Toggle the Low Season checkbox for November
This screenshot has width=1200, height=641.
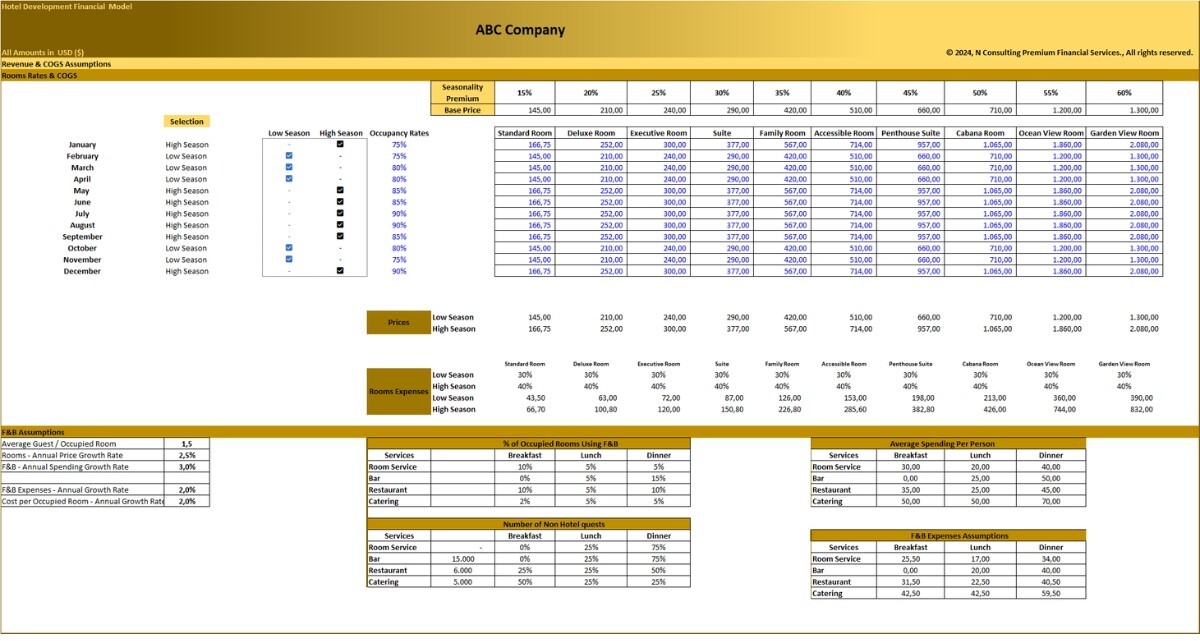pos(289,259)
